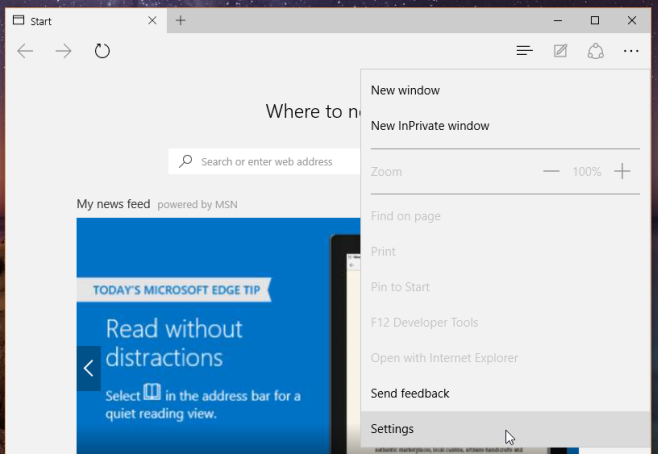Viewport: 658px width, 454px height.
Task: Click the Search or enter web address box
Action: [264, 162]
